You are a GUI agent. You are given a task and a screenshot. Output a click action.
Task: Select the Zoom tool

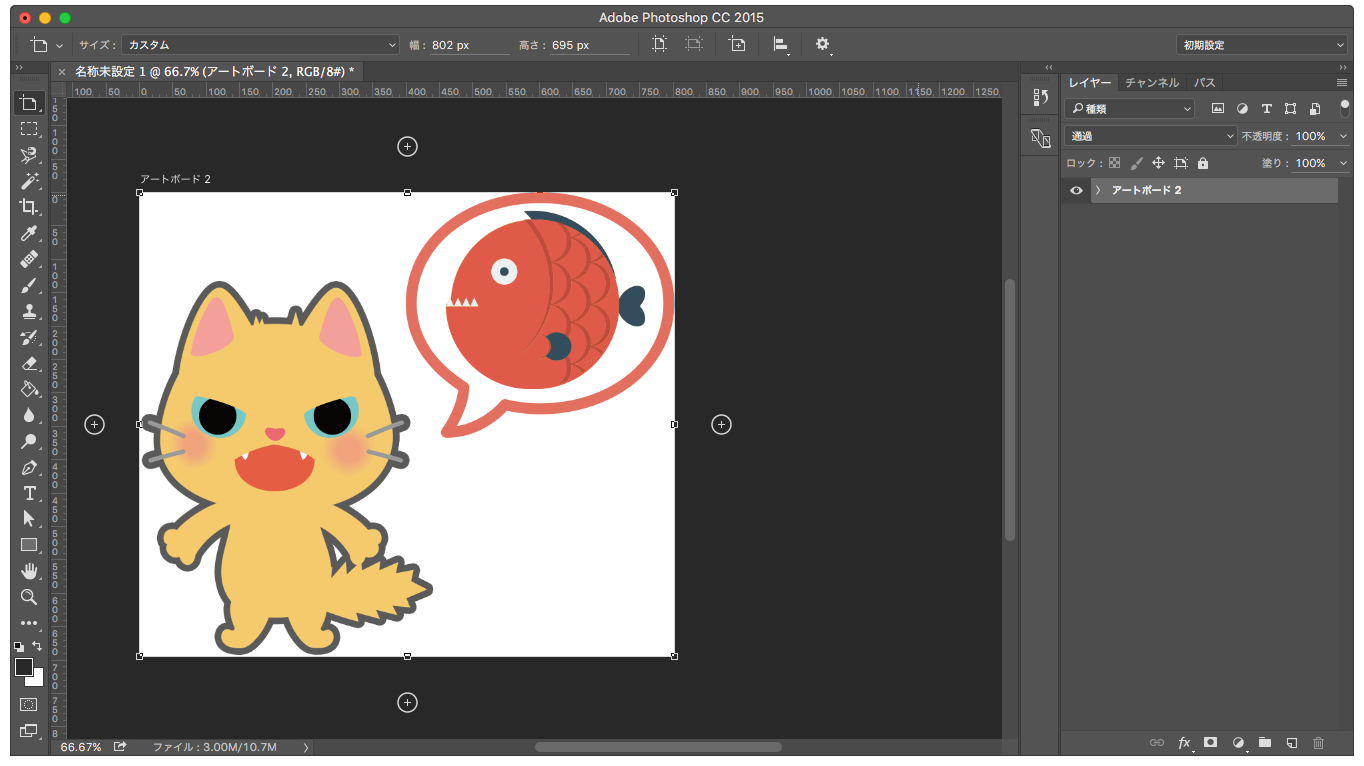pos(28,597)
